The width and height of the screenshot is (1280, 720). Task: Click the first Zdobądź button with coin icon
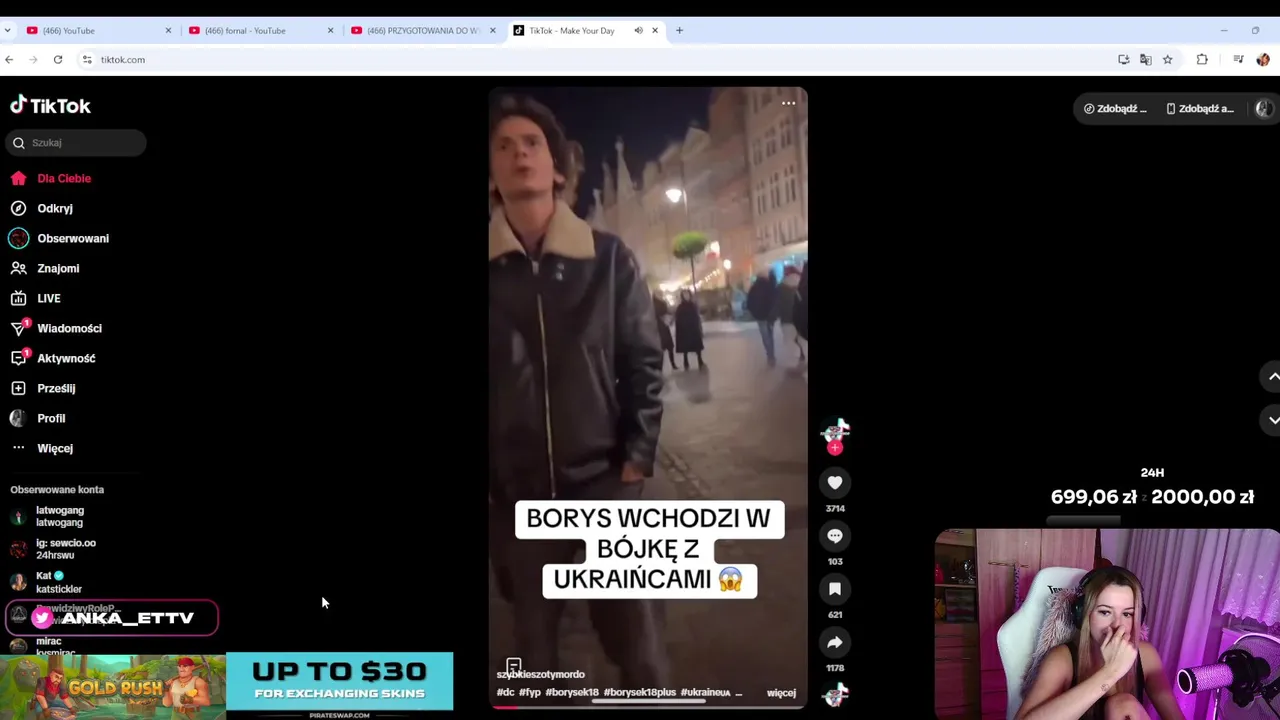point(1115,109)
